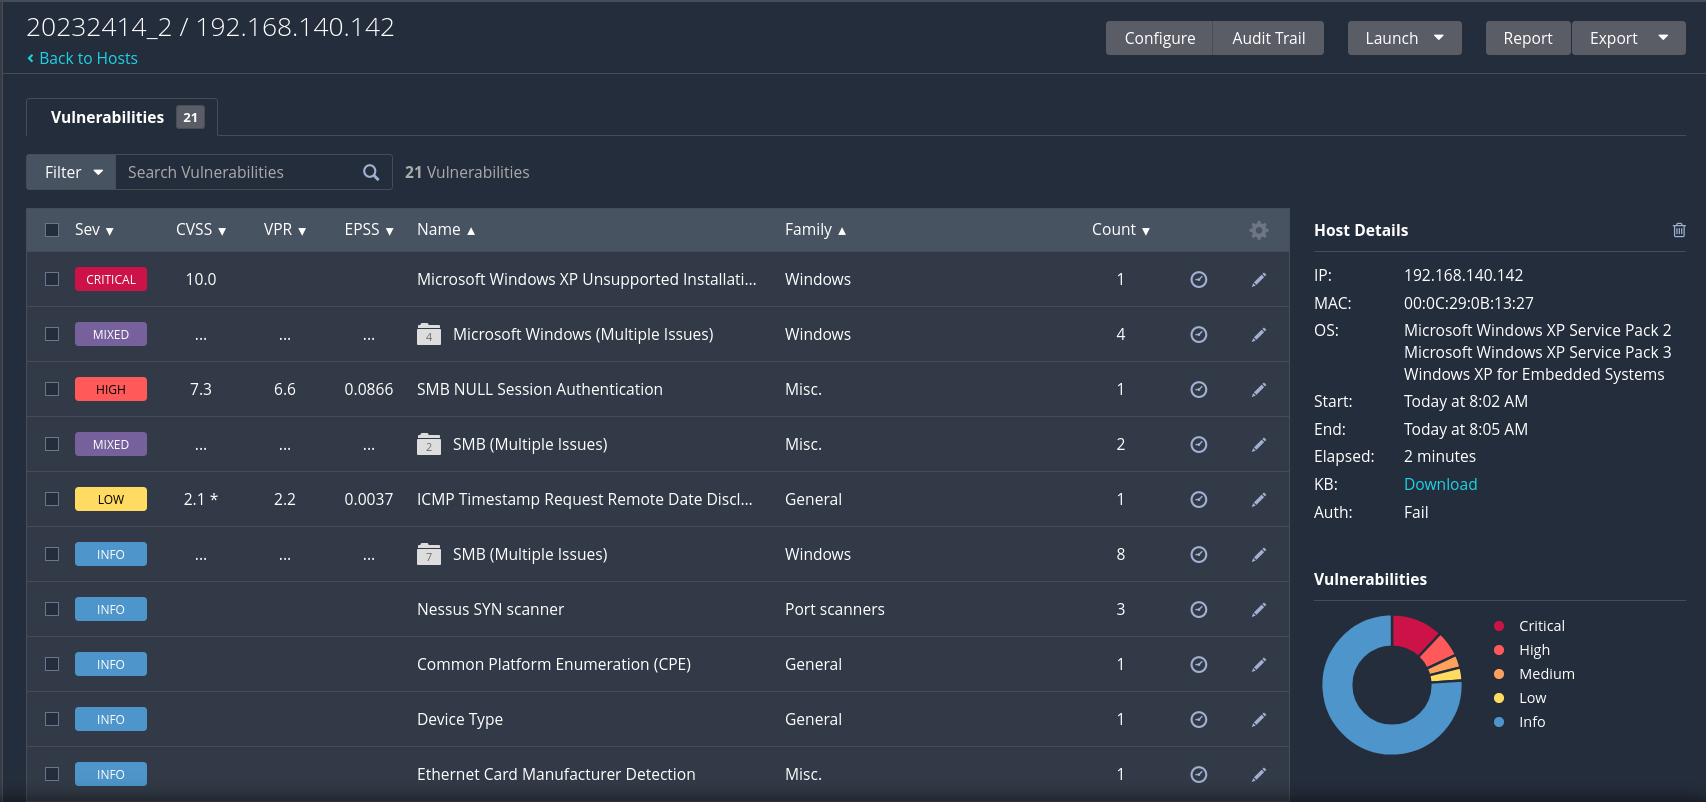Delete host using the trash icon

1679,230
